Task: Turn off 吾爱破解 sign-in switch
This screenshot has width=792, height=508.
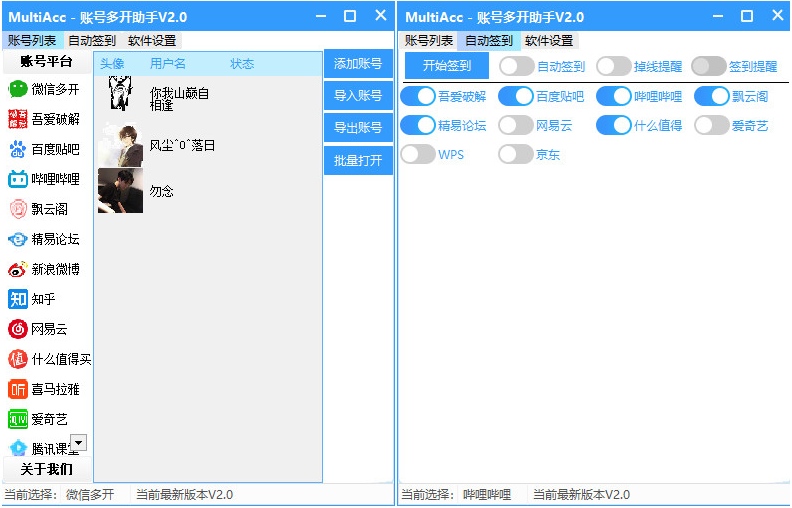Action: coord(418,96)
